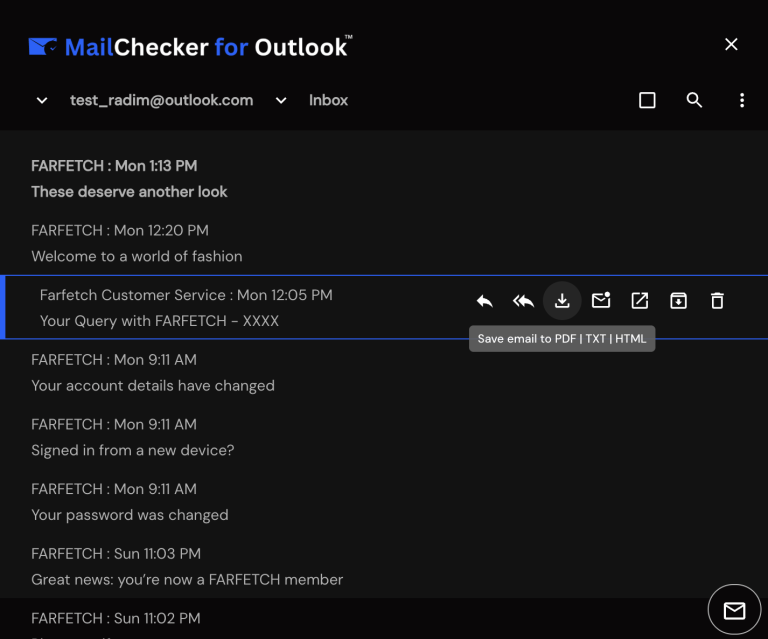
Task: Click 'Farfetch Customer Service : Mon 12:05 PM'
Action: coord(186,295)
